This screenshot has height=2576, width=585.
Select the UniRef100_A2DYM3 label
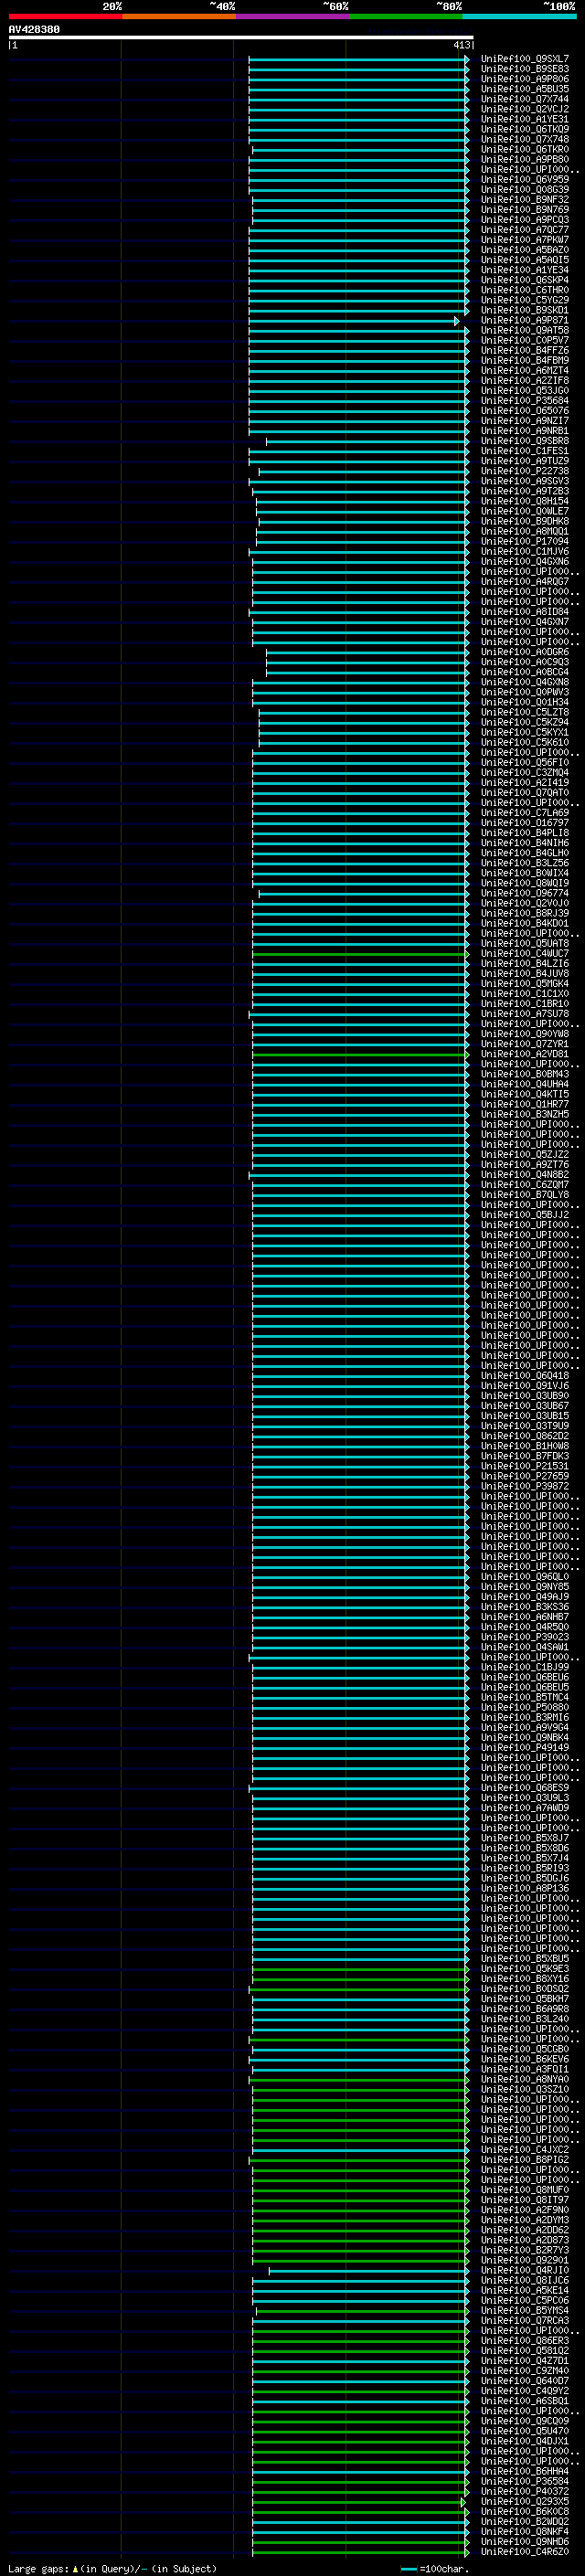pos(524,2220)
